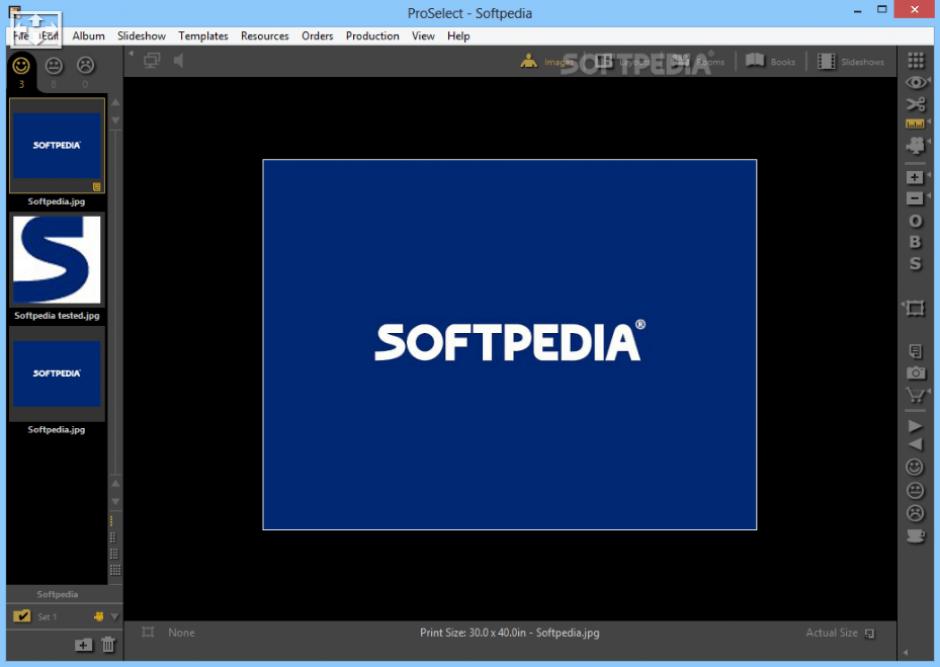Click the None crop label
The height and width of the screenshot is (667, 940).
pos(182,633)
